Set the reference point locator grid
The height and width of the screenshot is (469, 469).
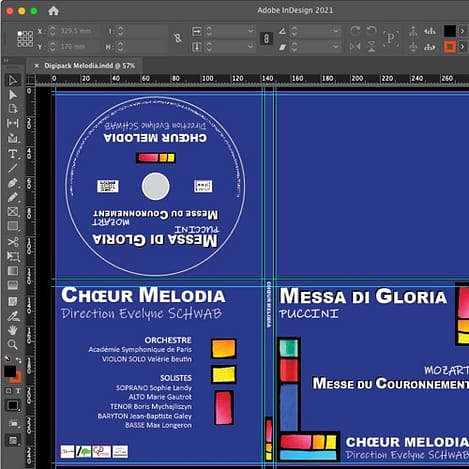[x=25, y=39]
